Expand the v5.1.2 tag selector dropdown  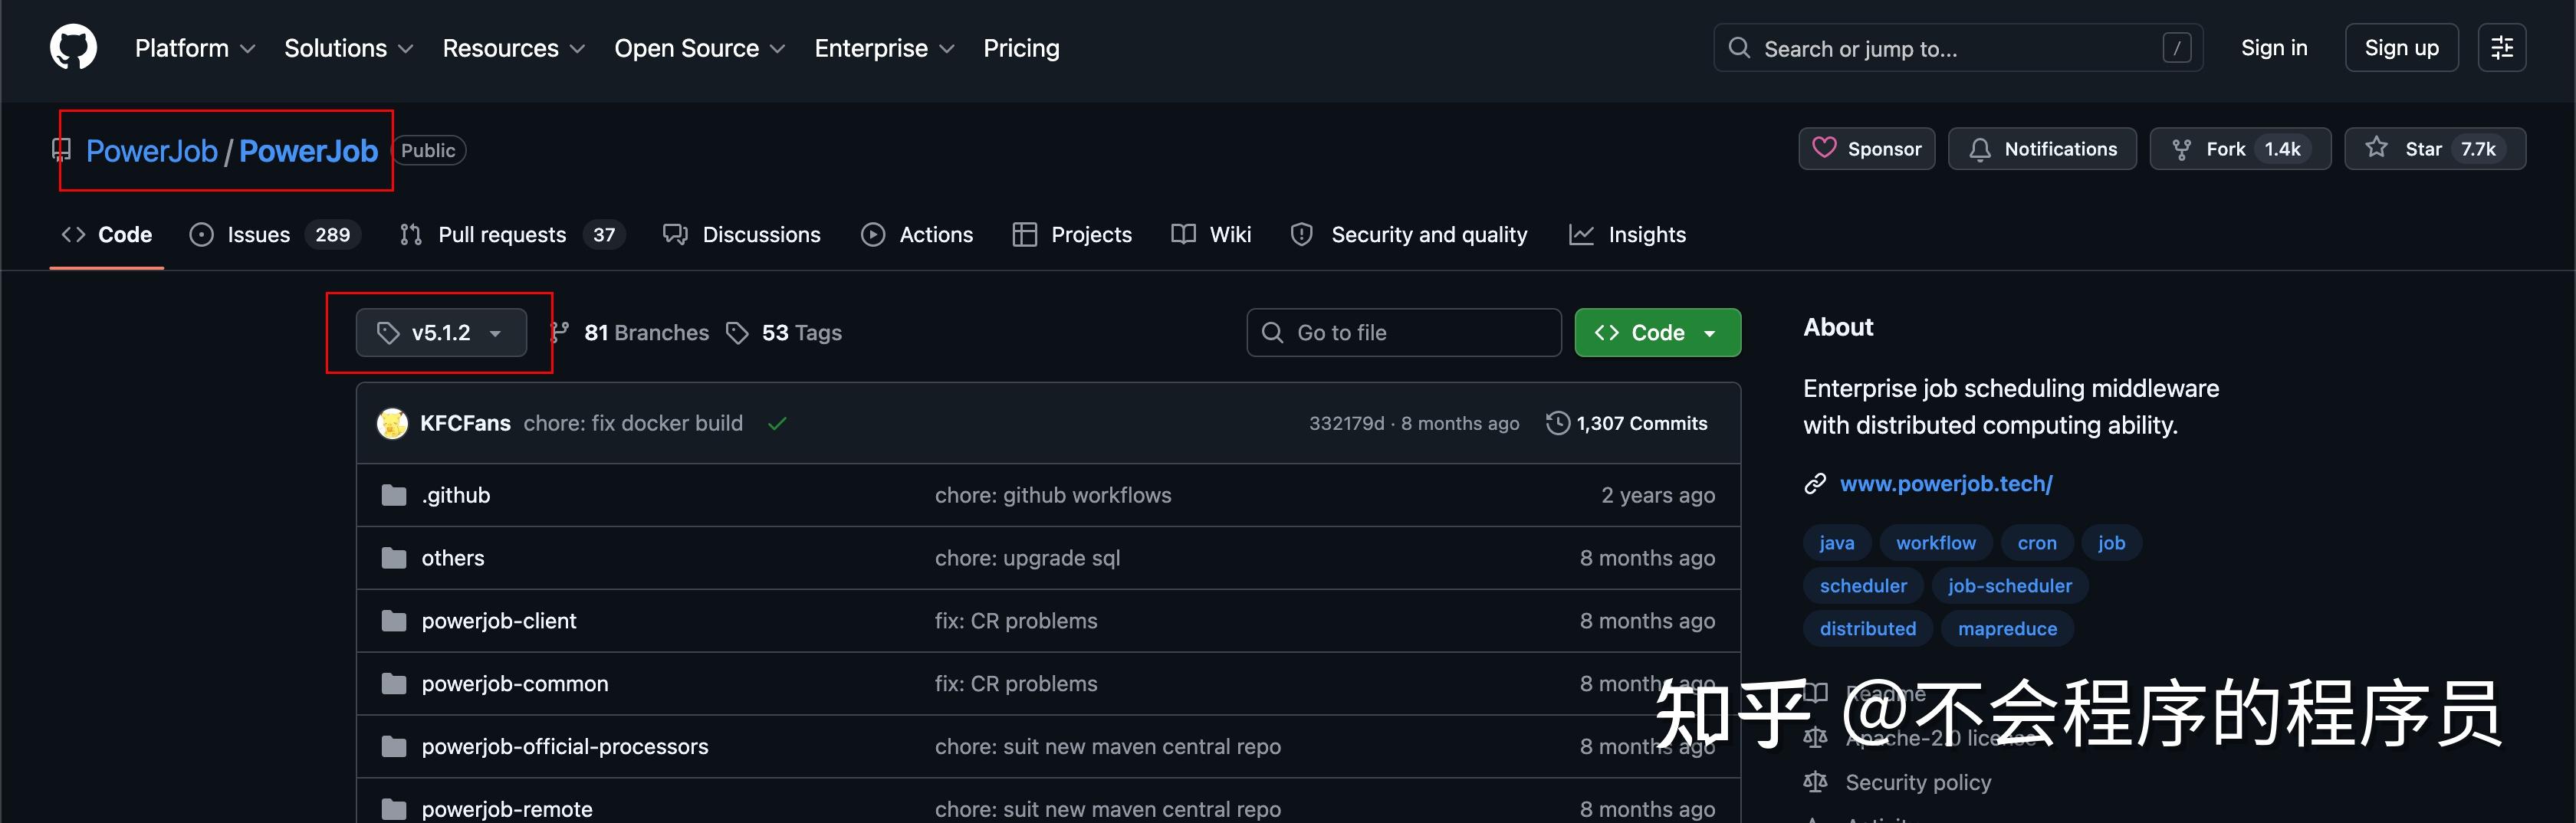pyautogui.click(x=441, y=333)
